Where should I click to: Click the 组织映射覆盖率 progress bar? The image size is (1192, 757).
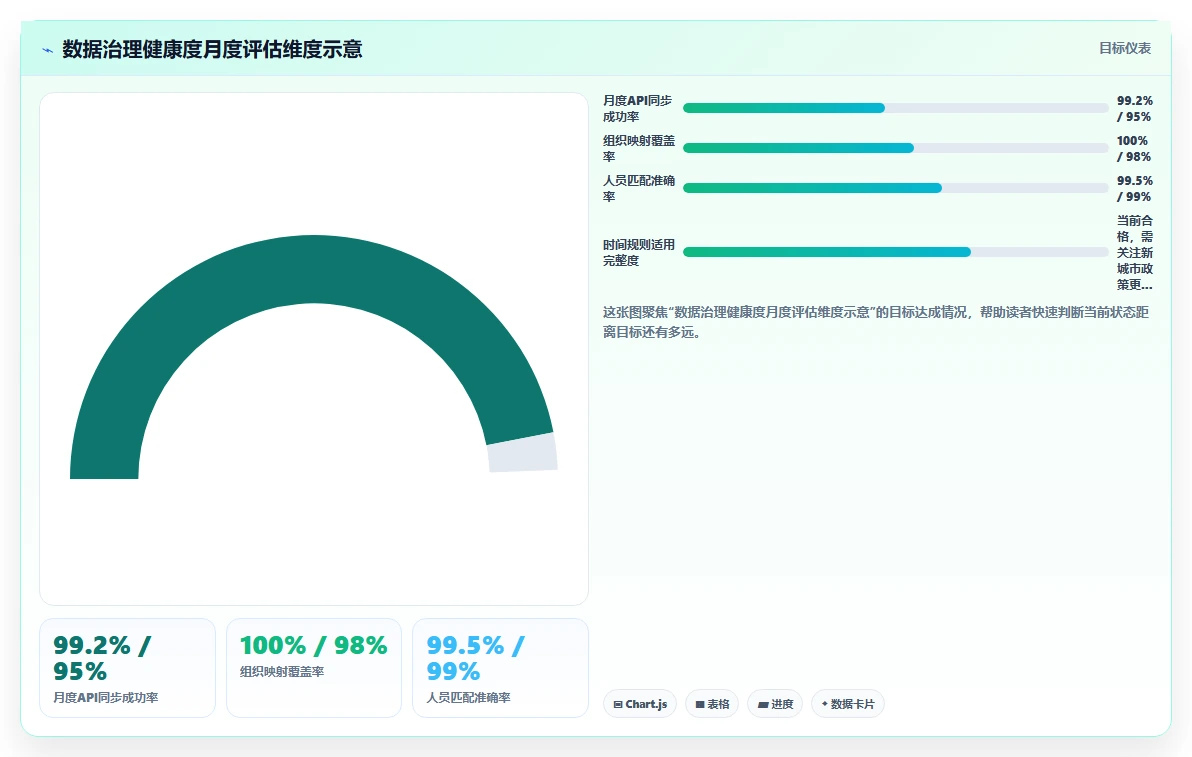tap(896, 148)
